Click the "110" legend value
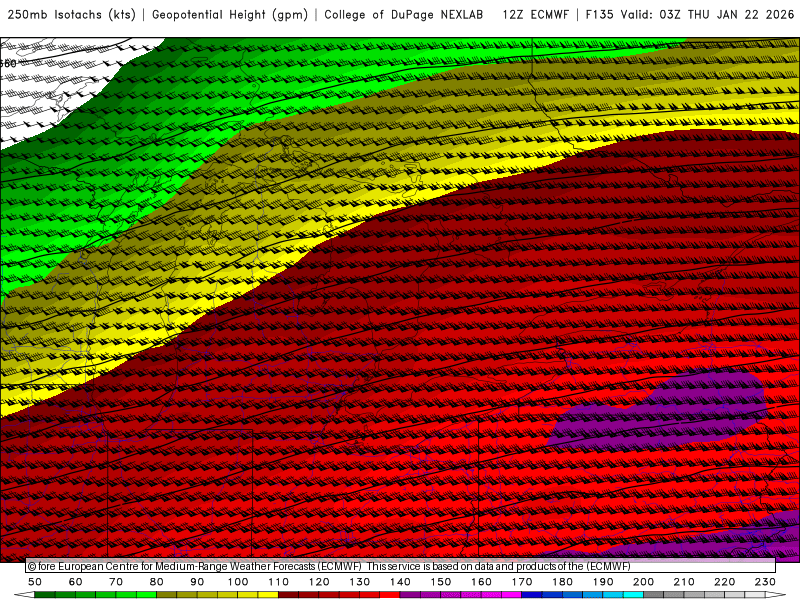The width and height of the screenshot is (800, 600). click(x=279, y=582)
